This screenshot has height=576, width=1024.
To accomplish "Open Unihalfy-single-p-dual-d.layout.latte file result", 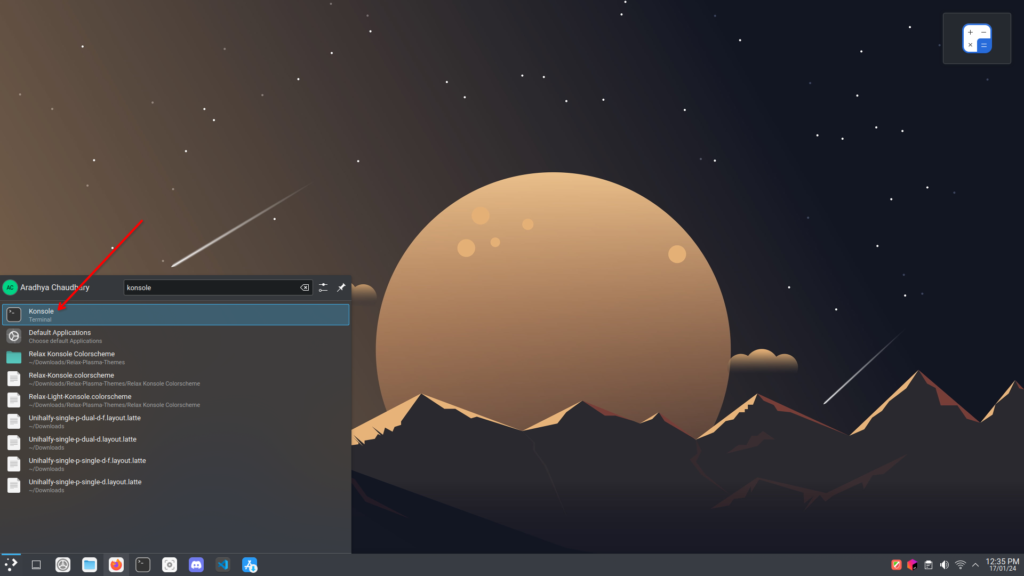I will pyautogui.click(x=176, y=443).
